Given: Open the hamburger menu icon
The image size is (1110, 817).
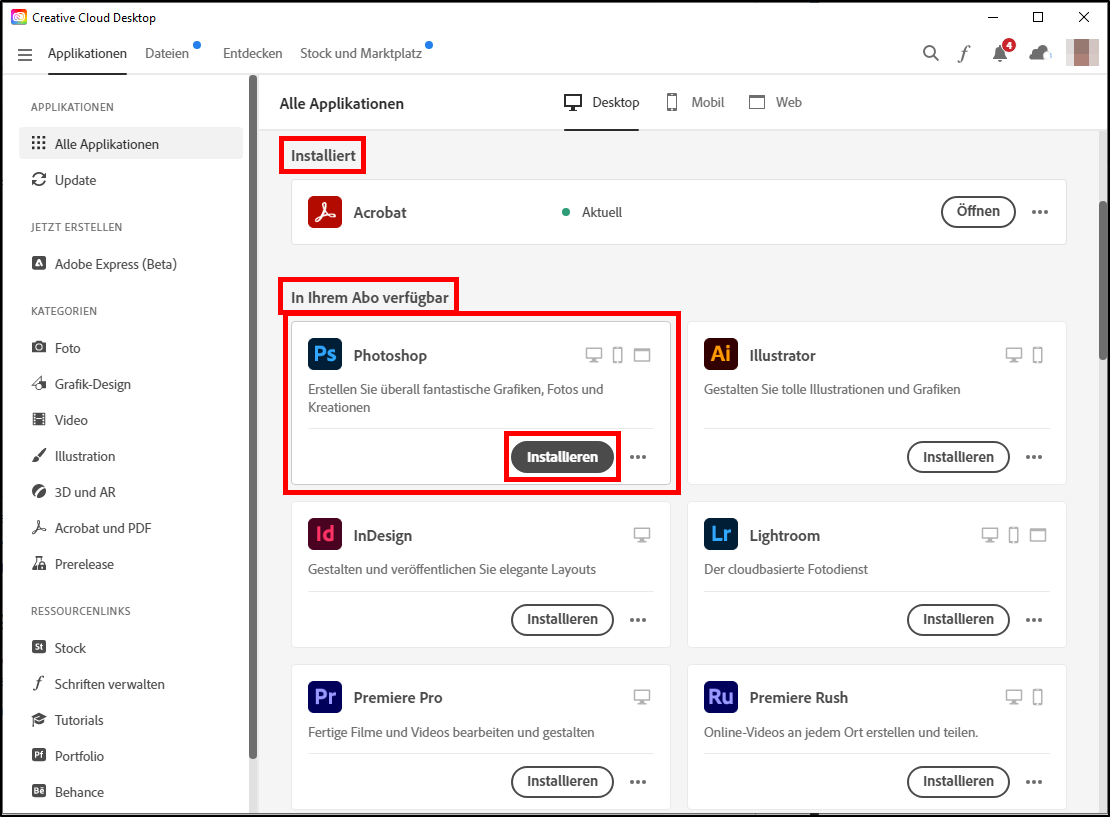Looking at the screenshot, I should point(25,54).
